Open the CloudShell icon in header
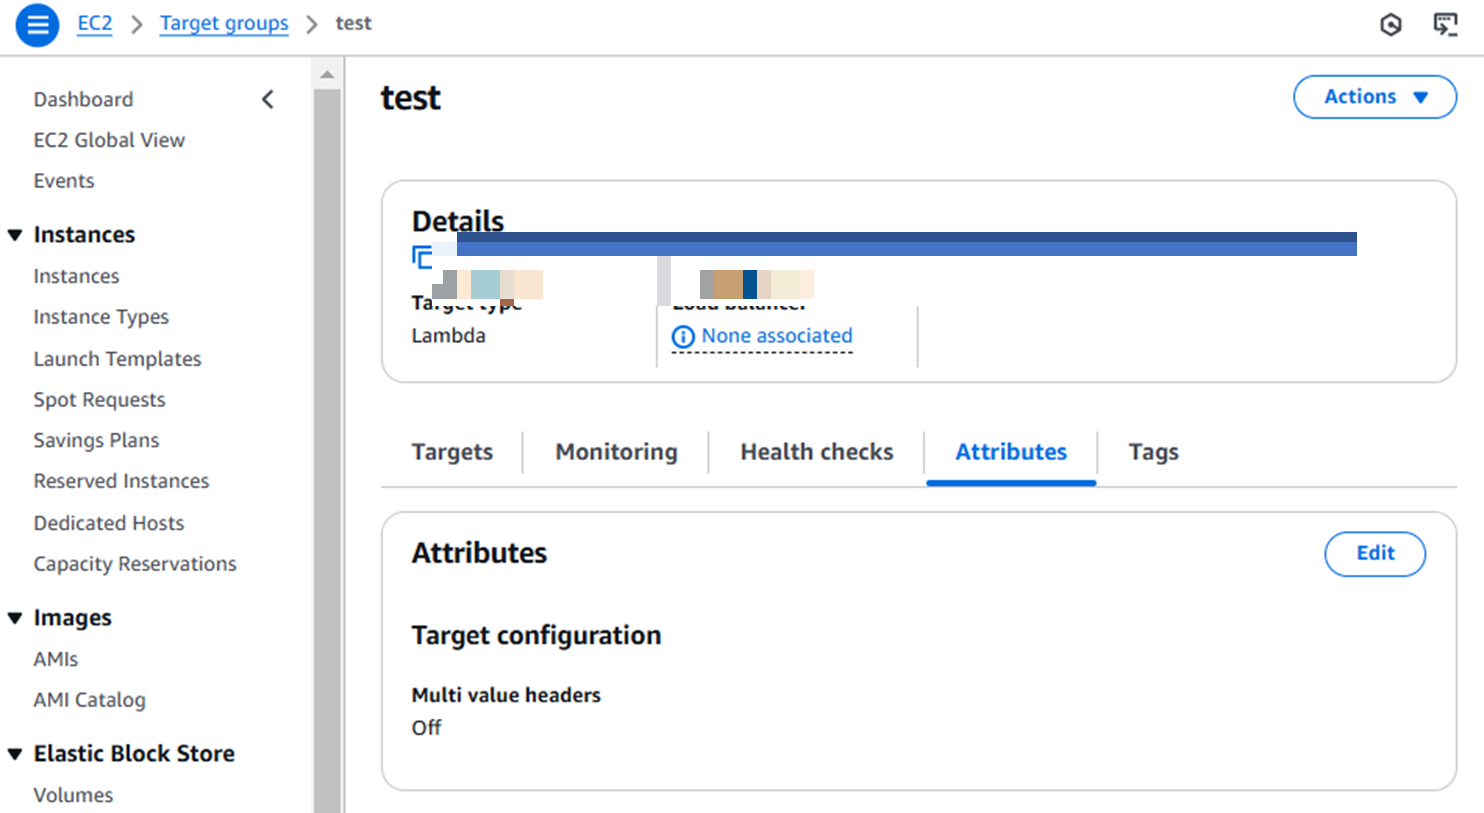The image size is (1484, 813). 1445,25
